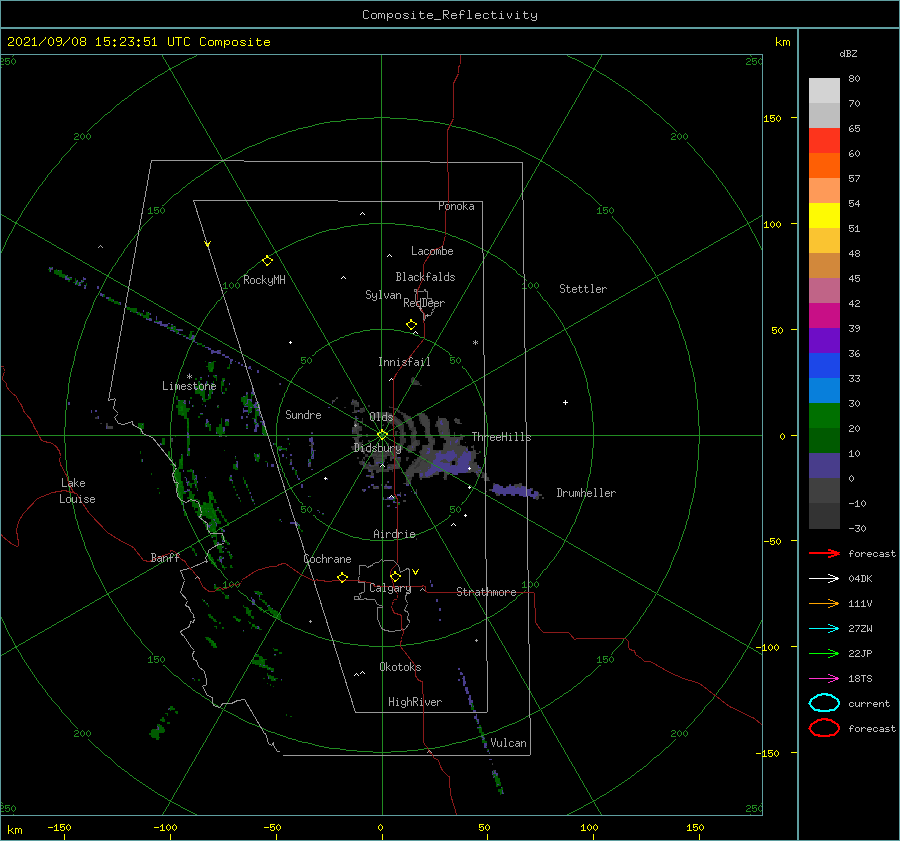Click the 04DK legend text
Image resolution: width=900 pixels, height=841 pixels.
(x=860, y=578)
